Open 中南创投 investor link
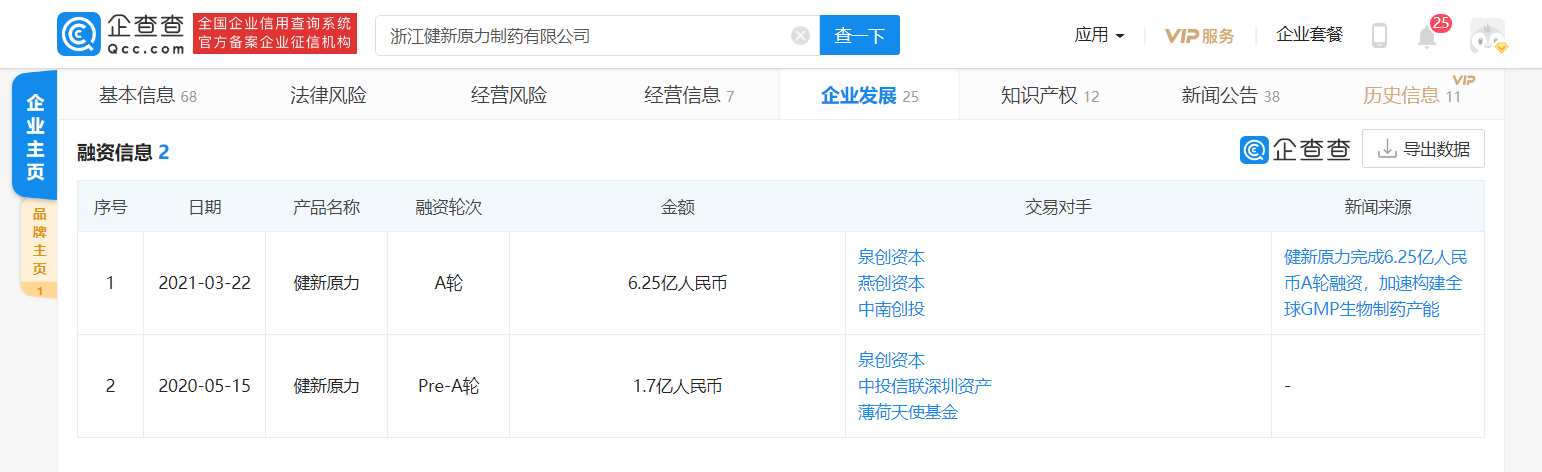The height and width of the screenshot is (472, 1542). tap(891, 309)
